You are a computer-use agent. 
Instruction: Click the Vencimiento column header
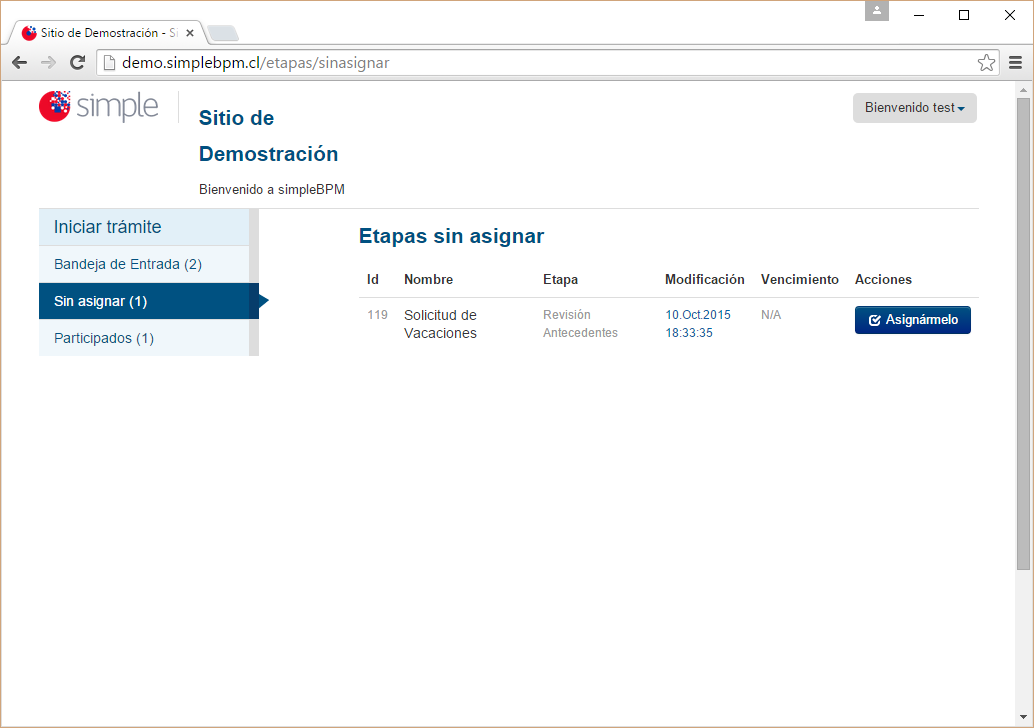[800, 280]
